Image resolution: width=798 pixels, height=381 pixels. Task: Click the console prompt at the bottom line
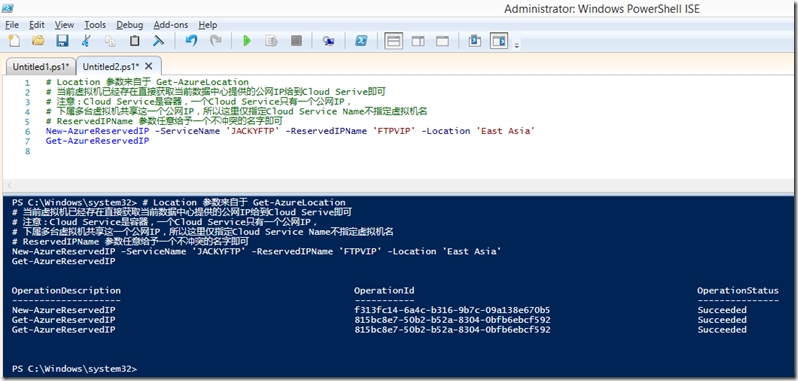75,368
